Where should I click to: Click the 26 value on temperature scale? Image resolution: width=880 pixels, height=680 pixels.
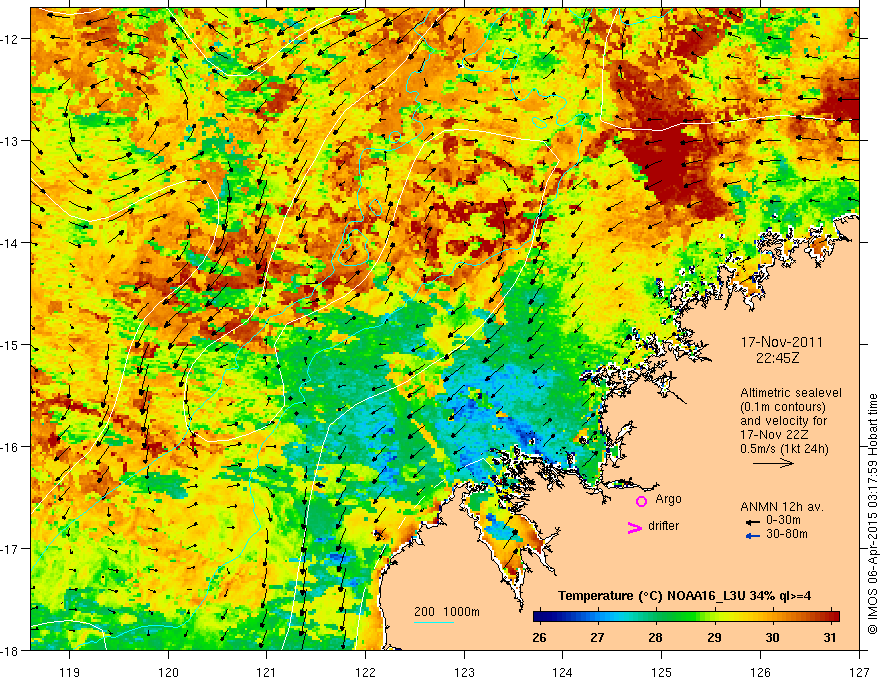tap(539, 637)
